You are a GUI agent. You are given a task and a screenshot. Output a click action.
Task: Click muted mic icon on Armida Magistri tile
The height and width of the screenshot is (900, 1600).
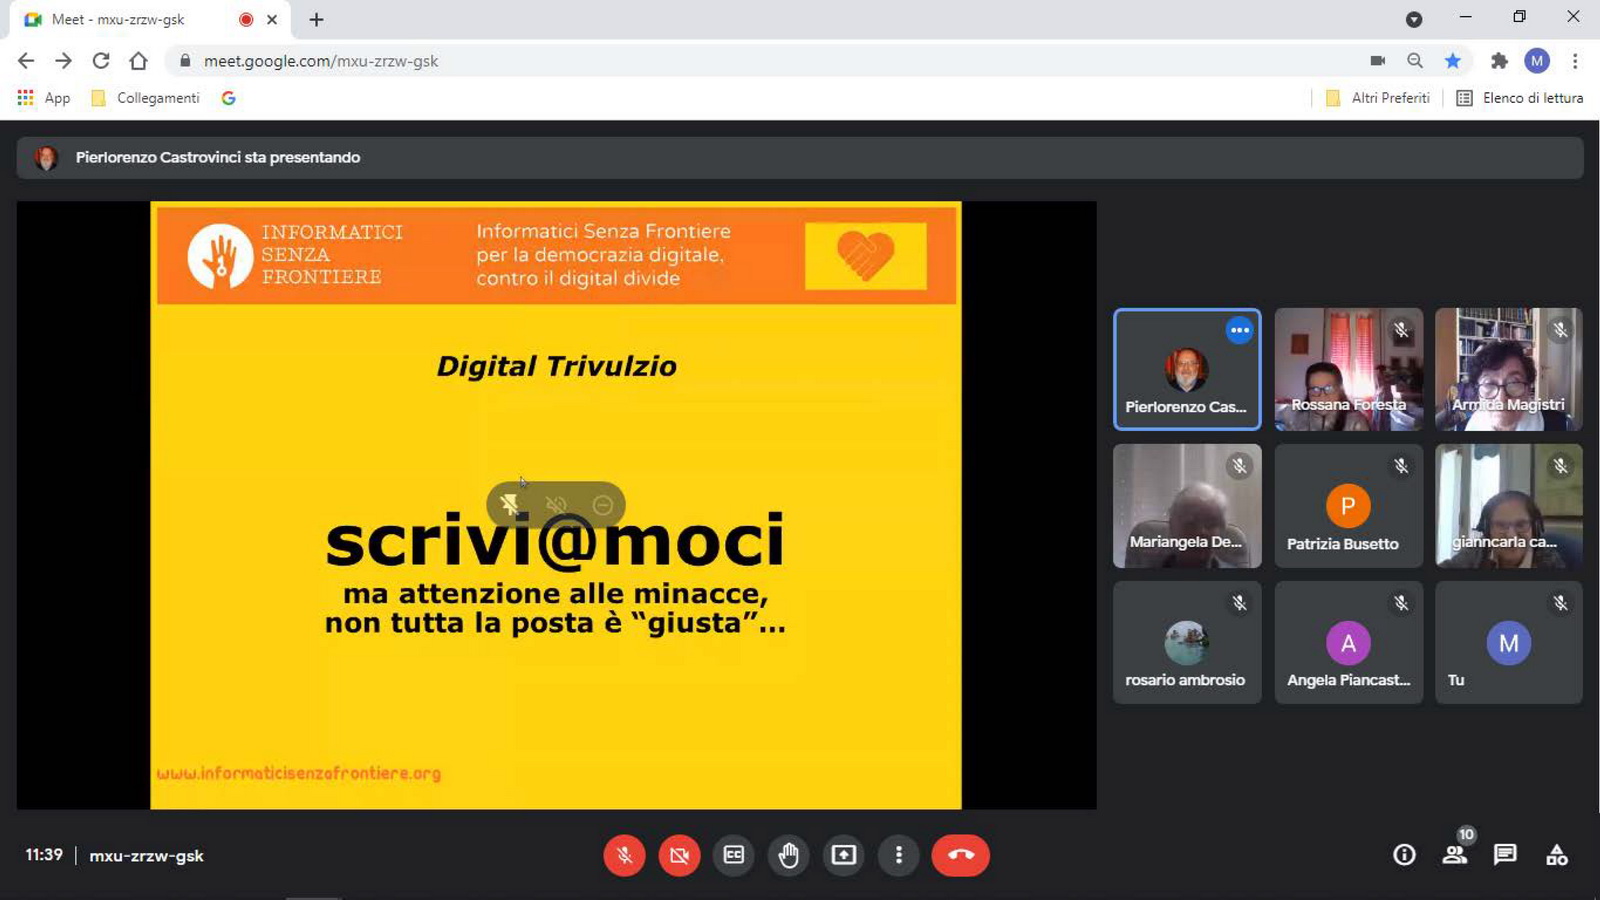pos(1560,330)
